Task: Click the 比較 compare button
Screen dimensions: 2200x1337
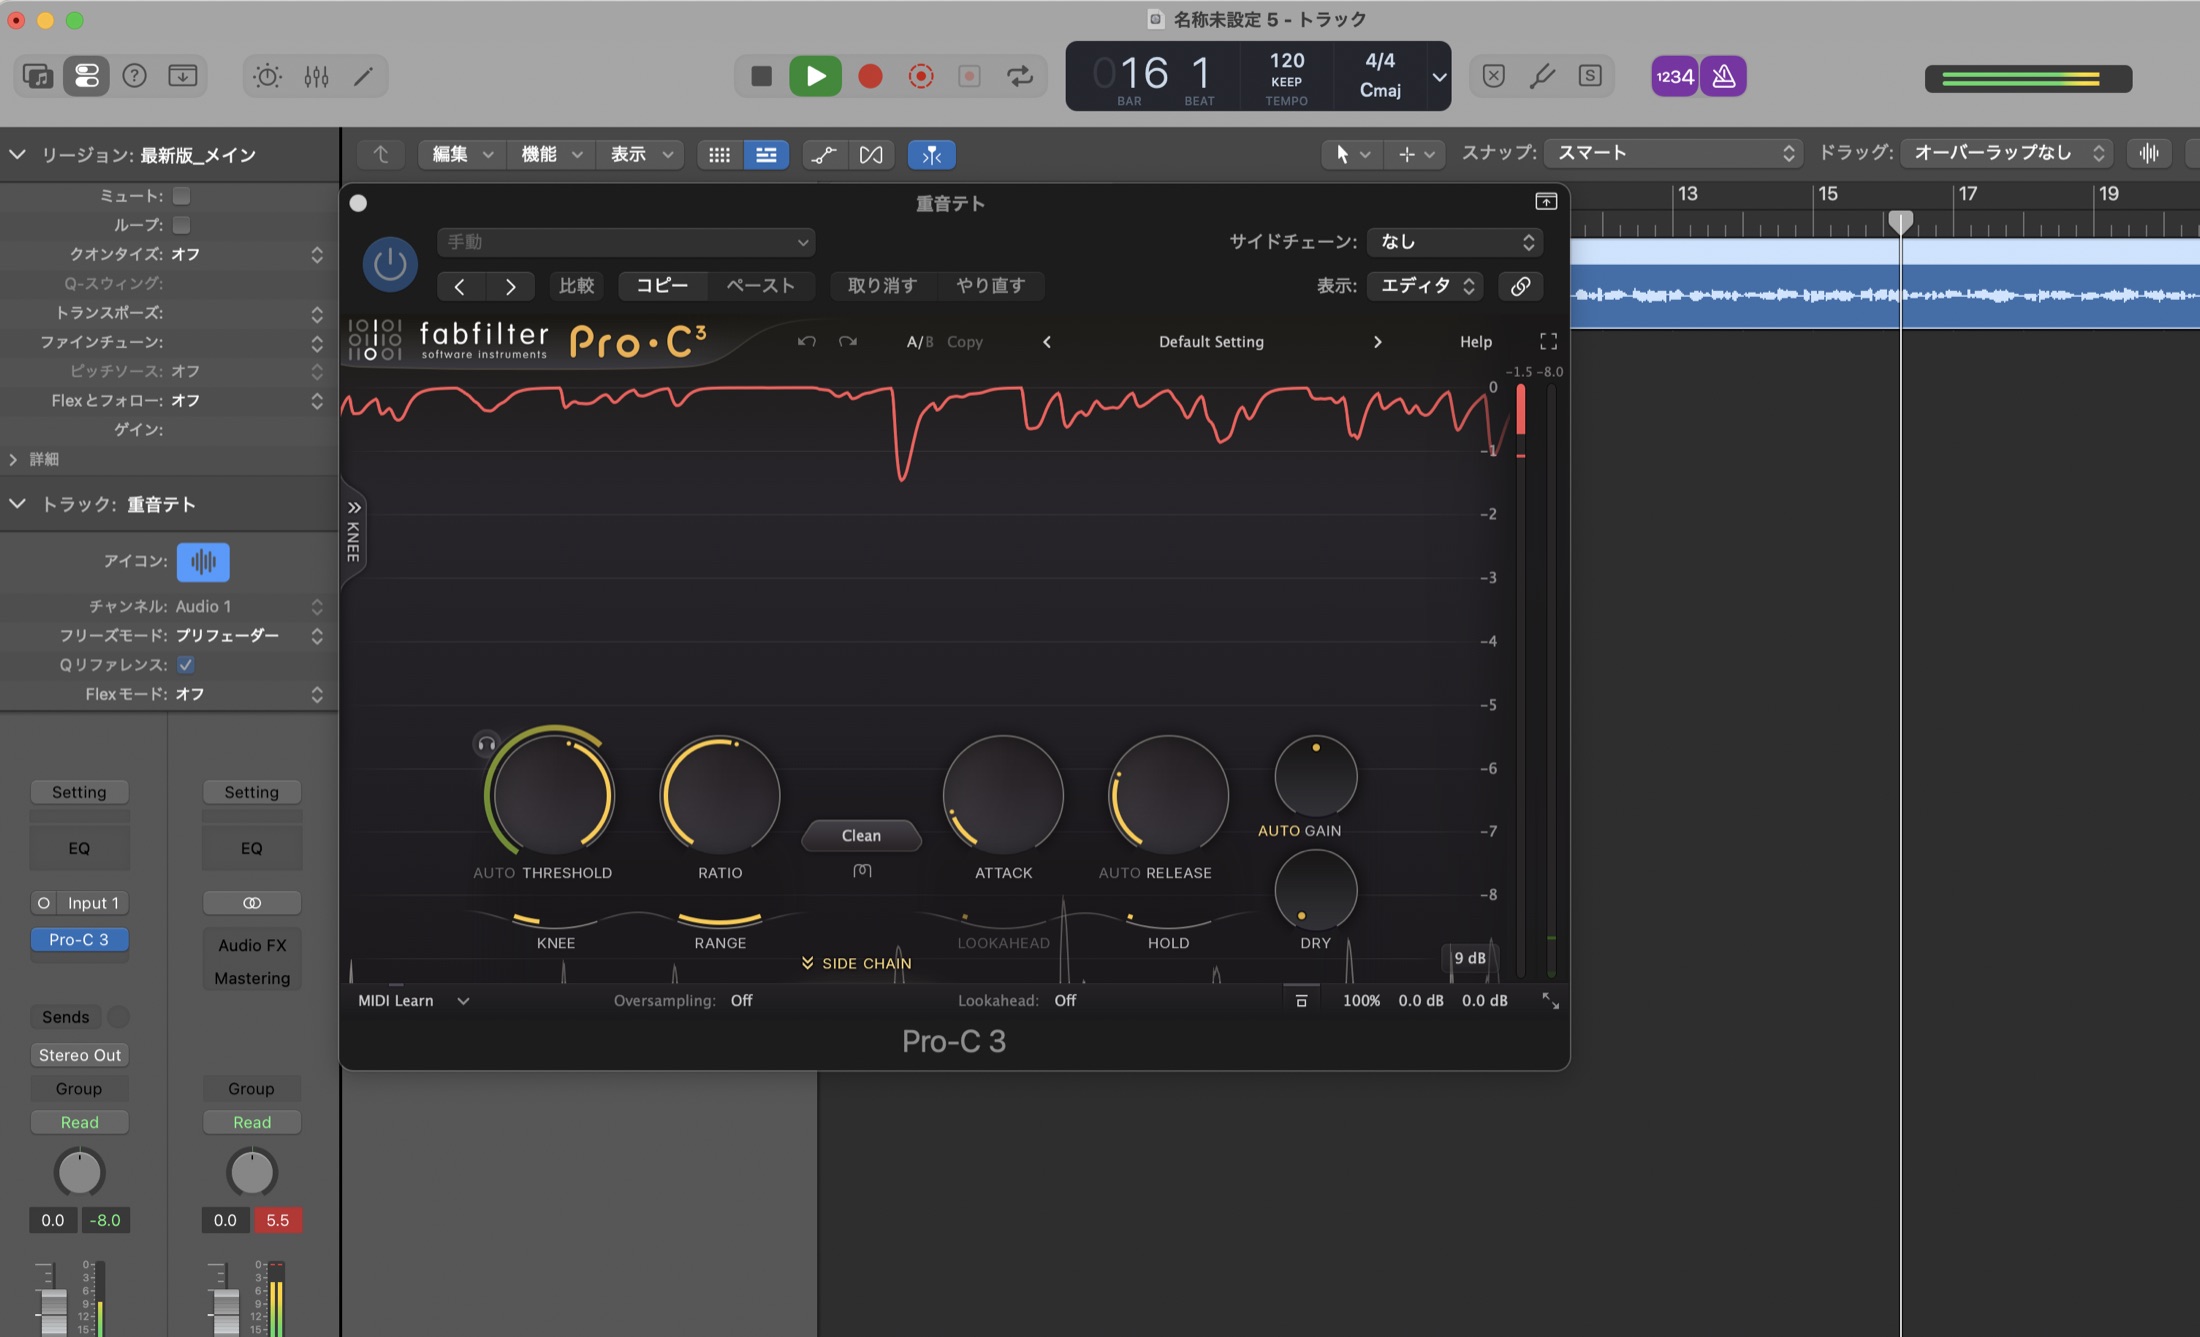Action: [576, 286]
